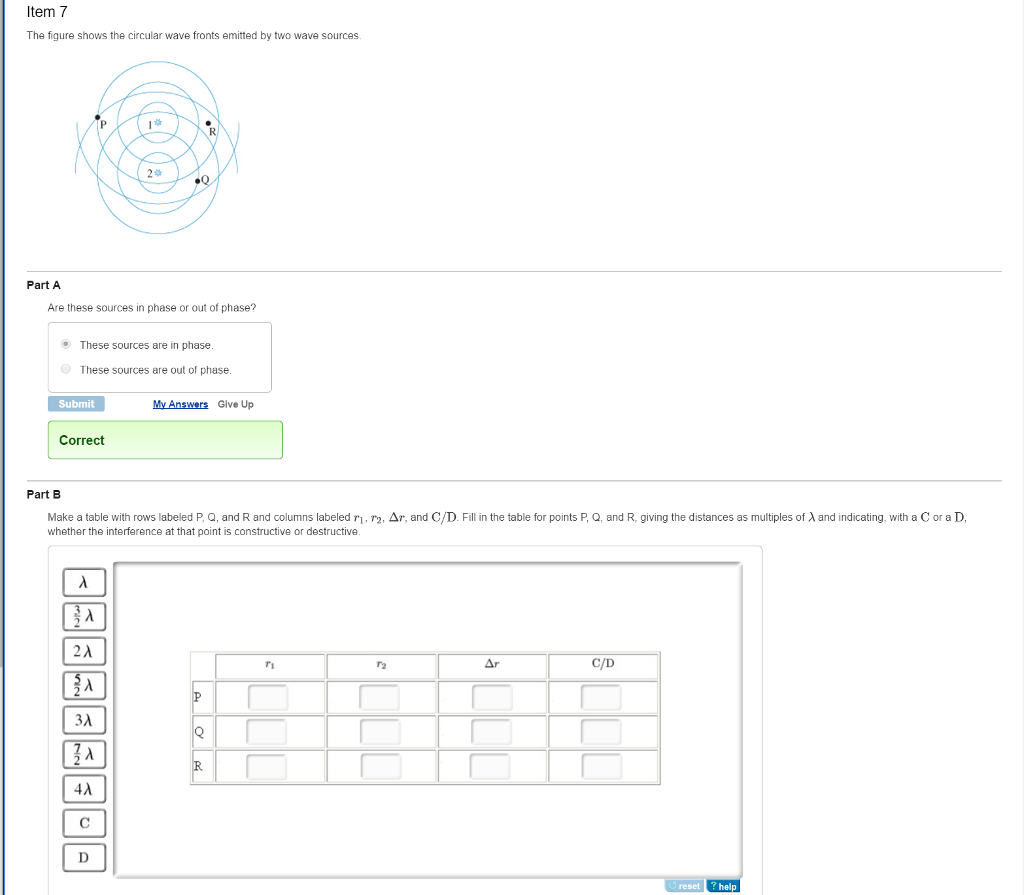Select 'These sources are in phase' option
This screenshot has height=895, width=1024.
coord(64,344)
